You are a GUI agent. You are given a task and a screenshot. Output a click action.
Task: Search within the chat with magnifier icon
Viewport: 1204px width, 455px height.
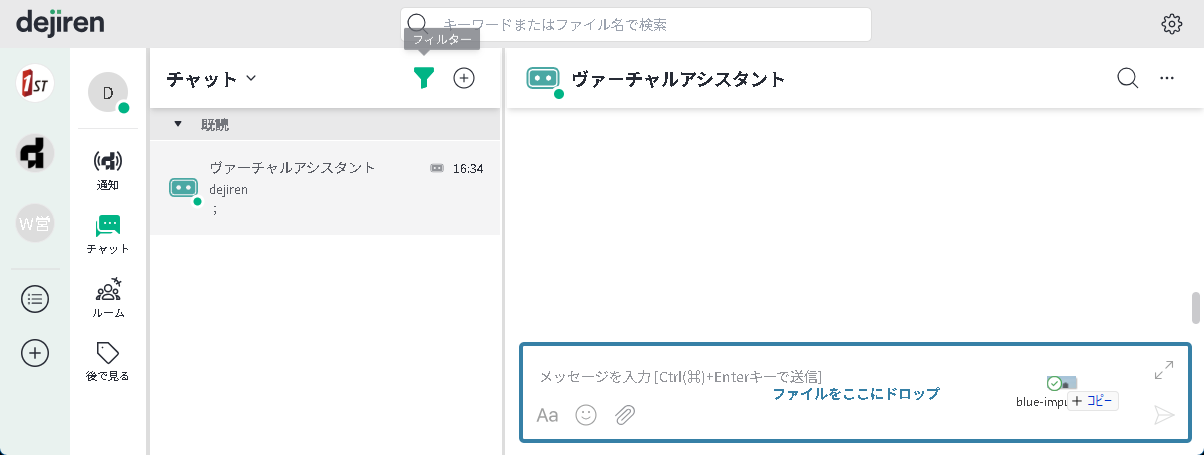1127,78
